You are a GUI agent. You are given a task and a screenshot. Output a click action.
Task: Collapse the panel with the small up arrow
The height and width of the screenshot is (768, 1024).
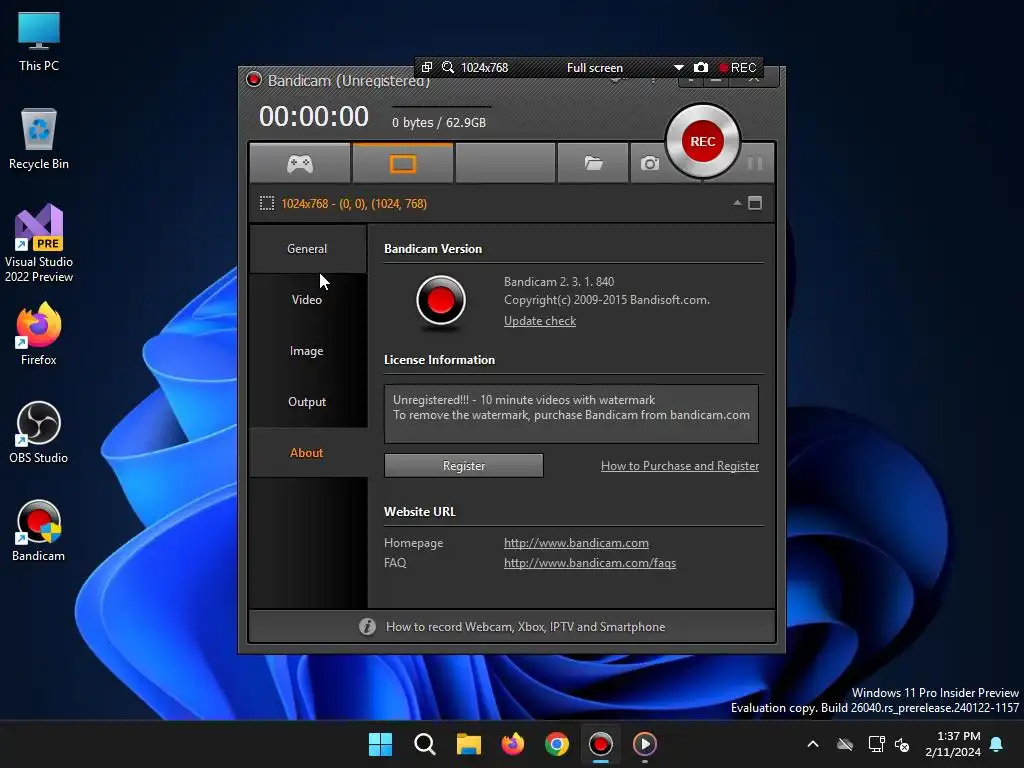click(737, 203)
